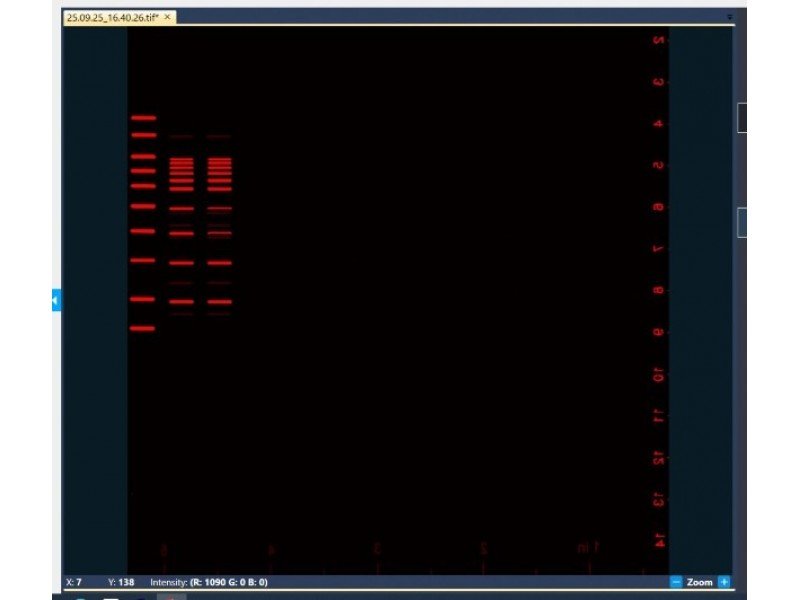The width and height of the screenshot is (800, 600).
Task: Click the upper box on right panel edge
Action: click(742, 118)
